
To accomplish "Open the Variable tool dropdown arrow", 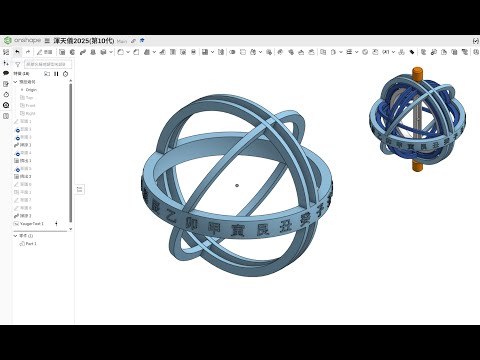I will [393, 52].
